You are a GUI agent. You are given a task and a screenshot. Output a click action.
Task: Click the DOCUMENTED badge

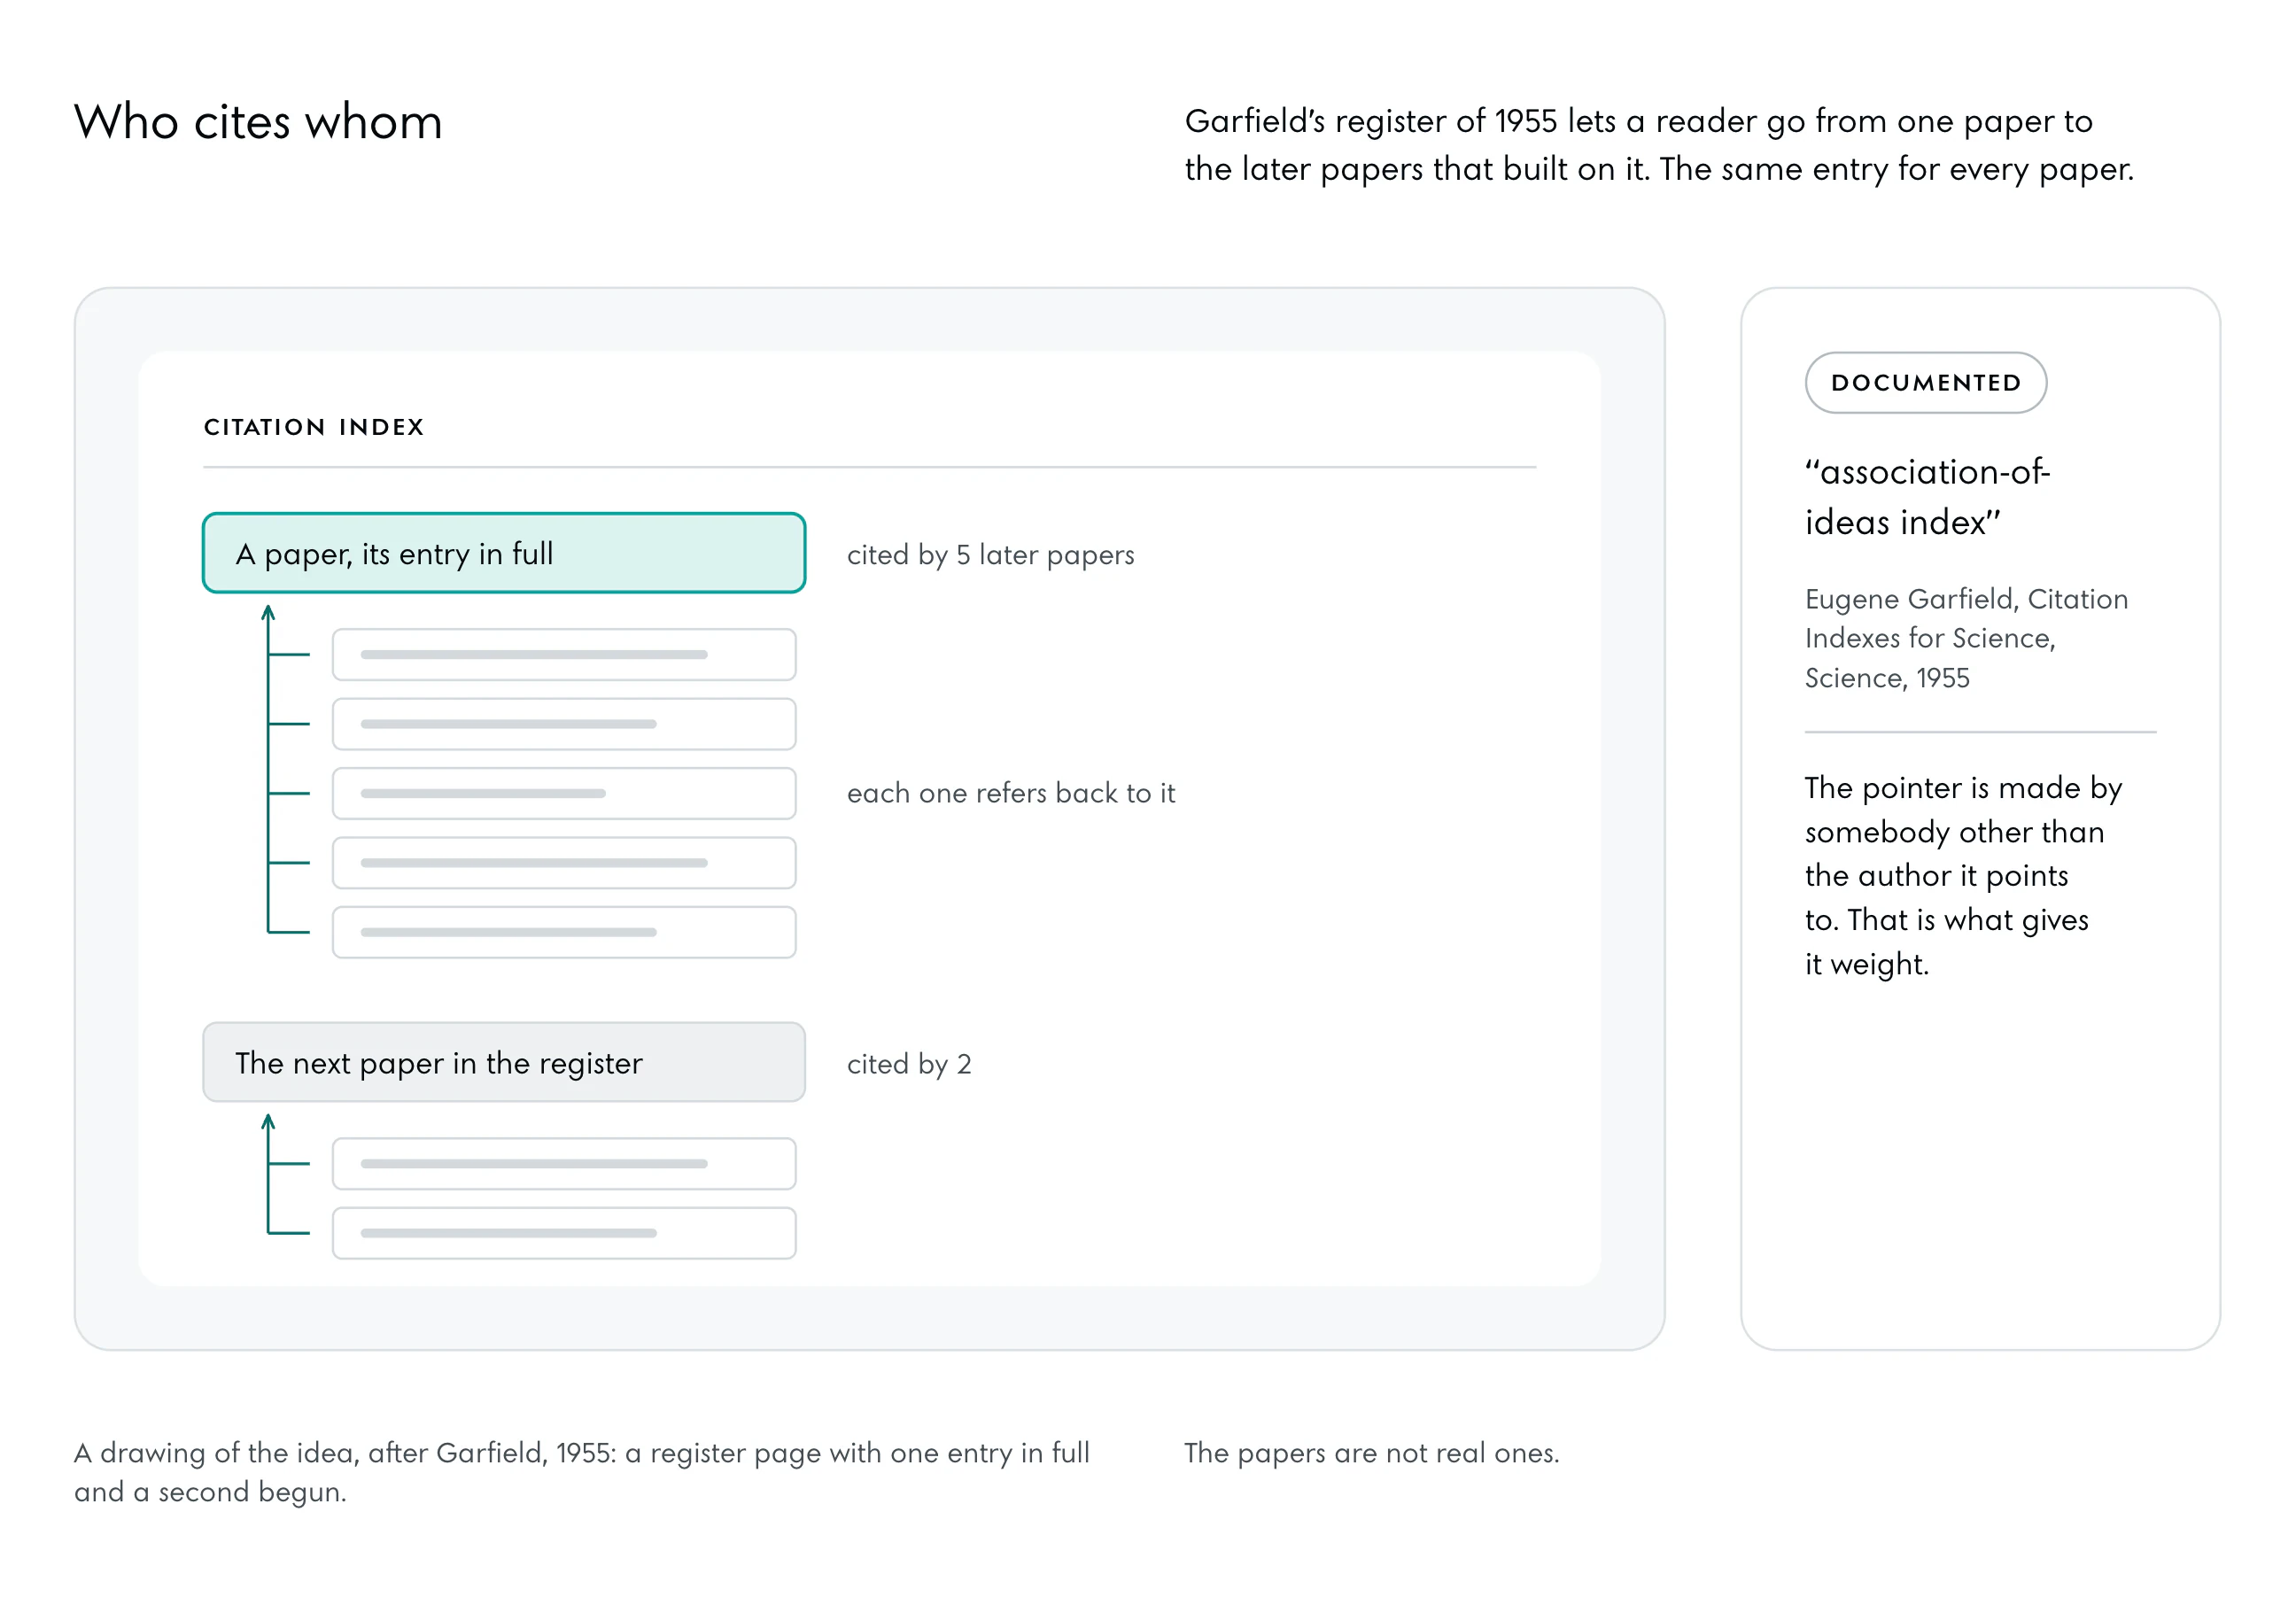[x=1925, y=382]
